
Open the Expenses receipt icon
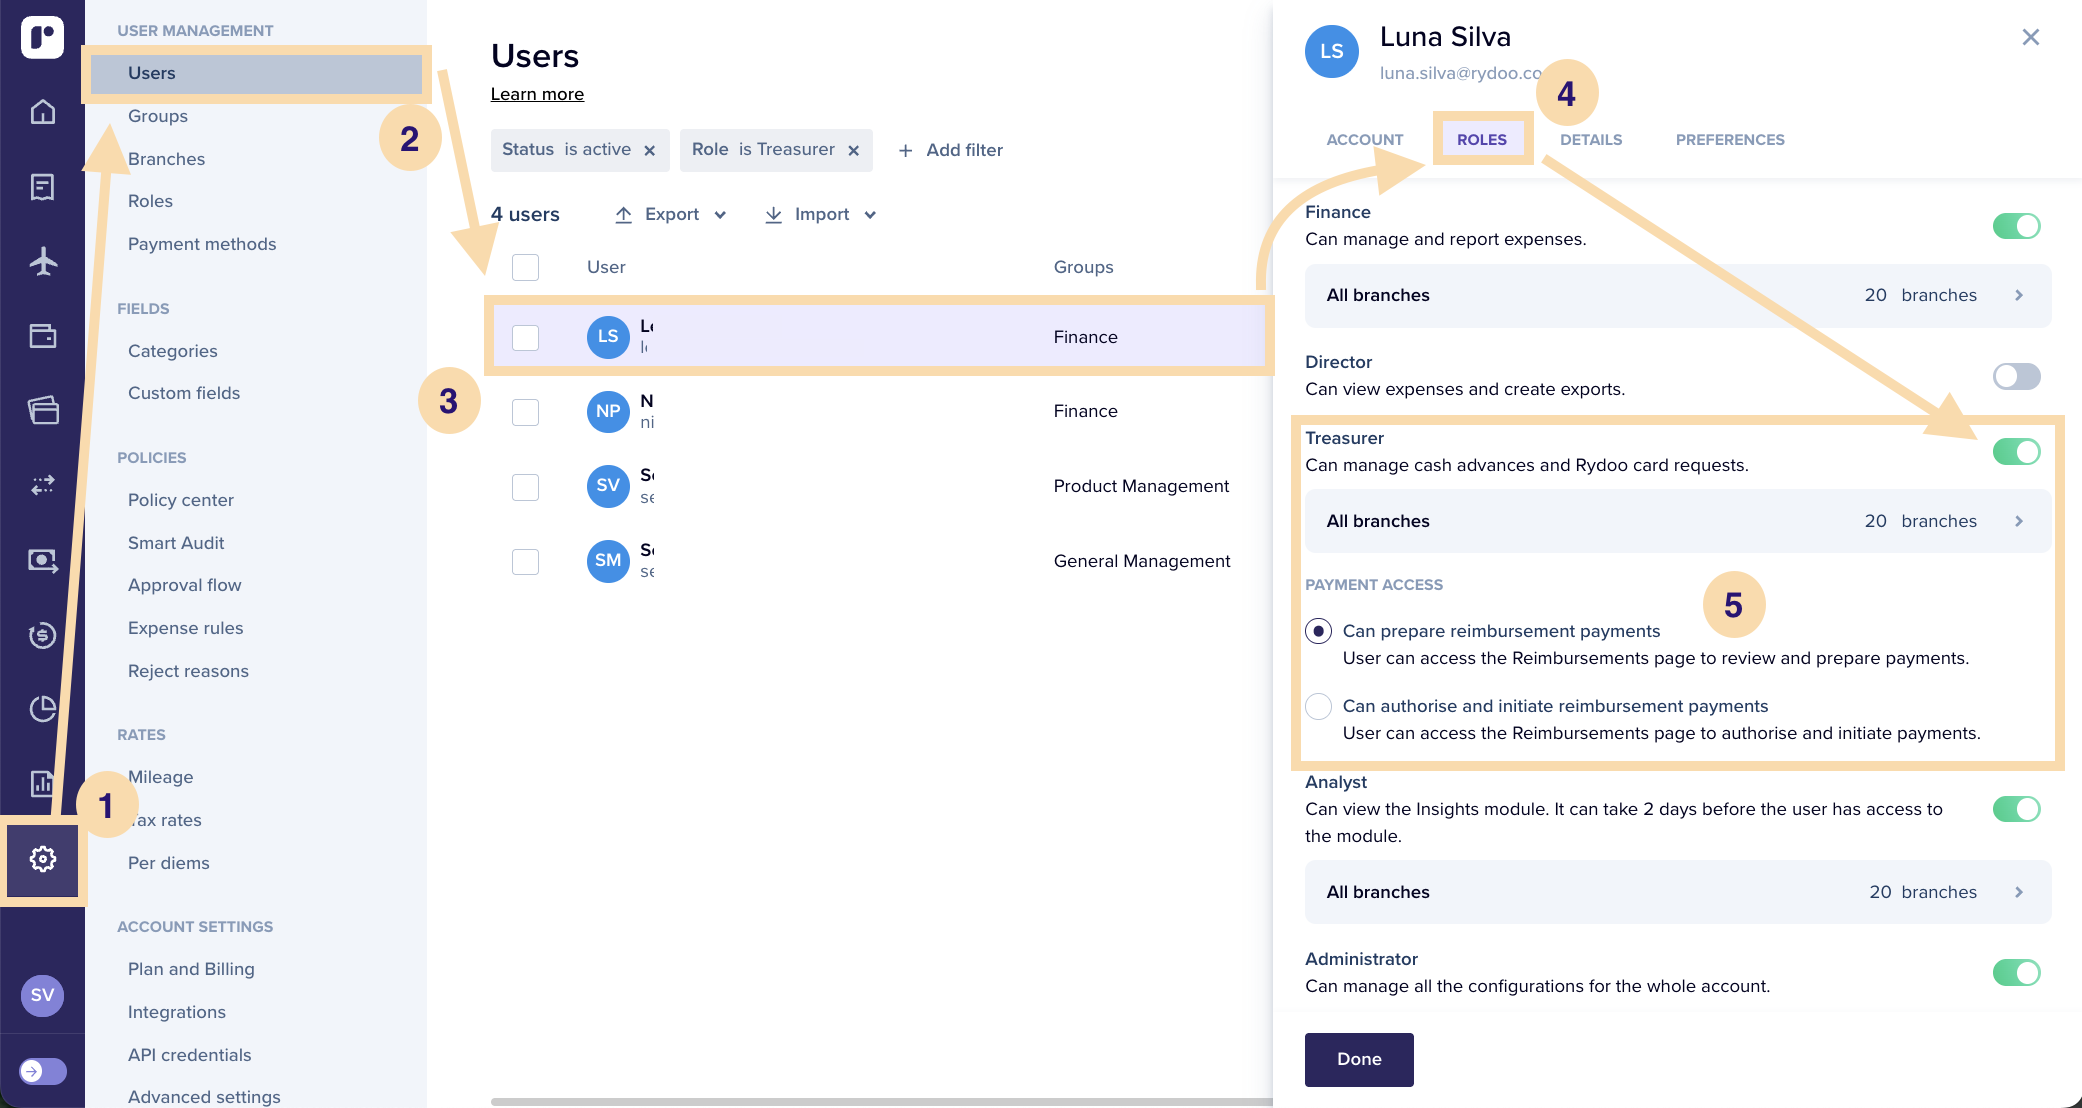tap(42, 187)
